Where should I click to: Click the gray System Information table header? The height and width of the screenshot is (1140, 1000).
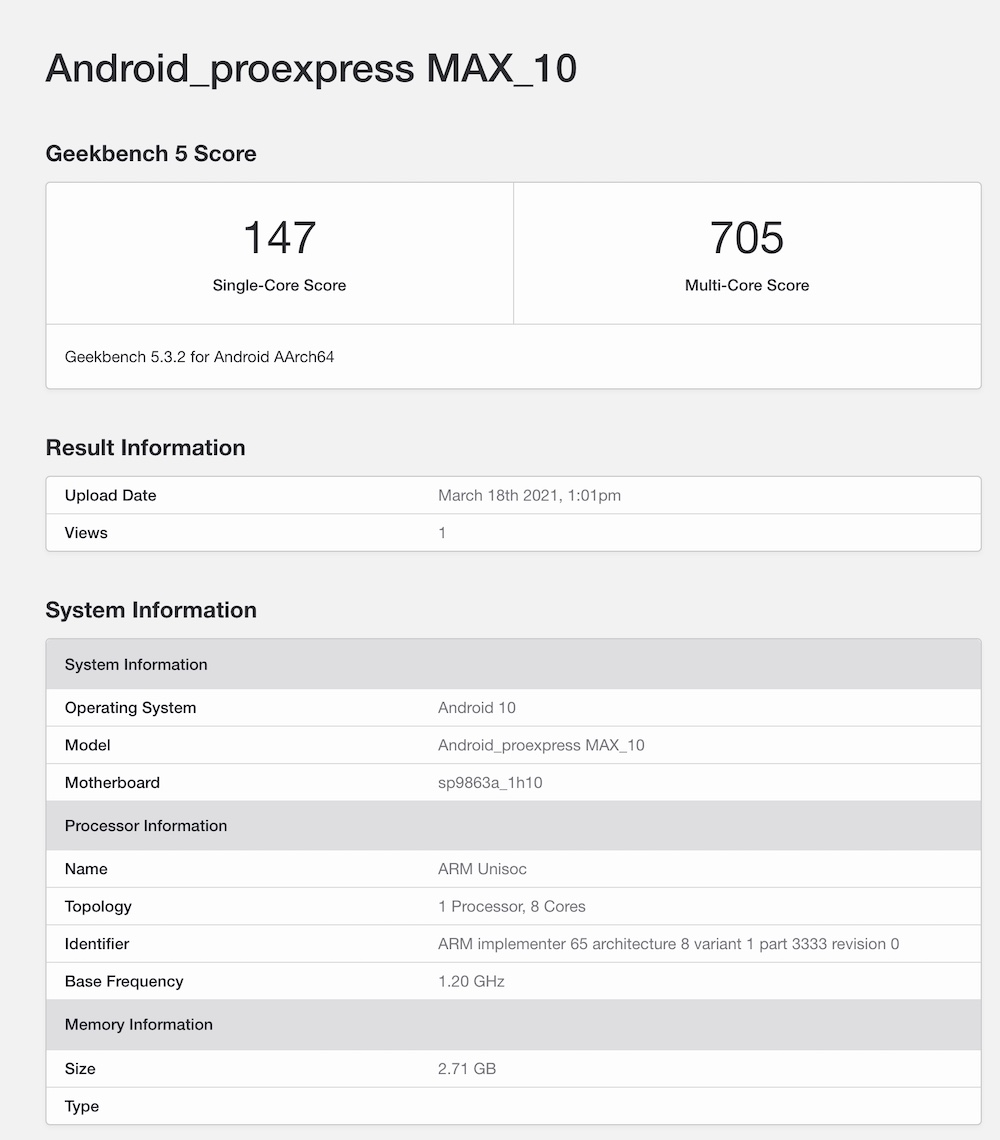pos(513,665)
